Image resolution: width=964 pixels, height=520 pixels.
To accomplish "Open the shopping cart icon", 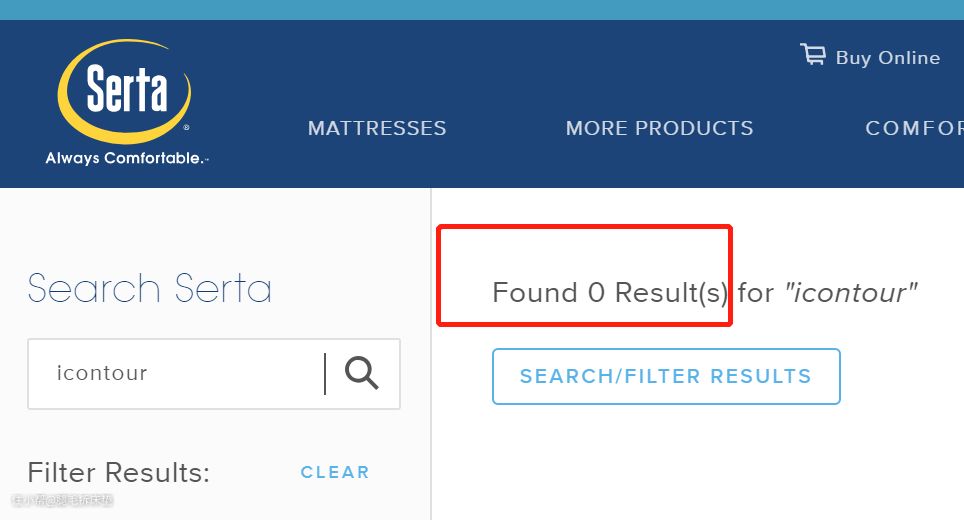I will pos(813,55).
